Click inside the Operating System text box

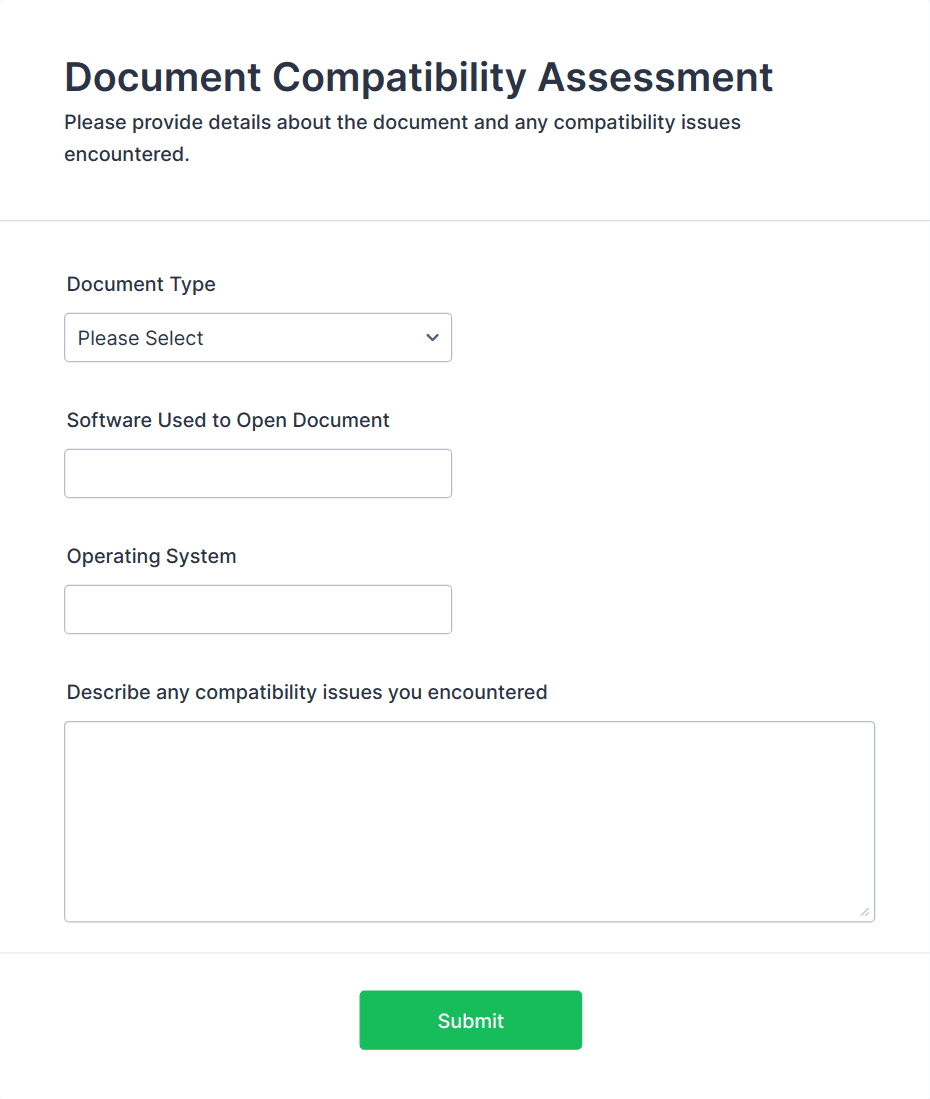(258, 609)
